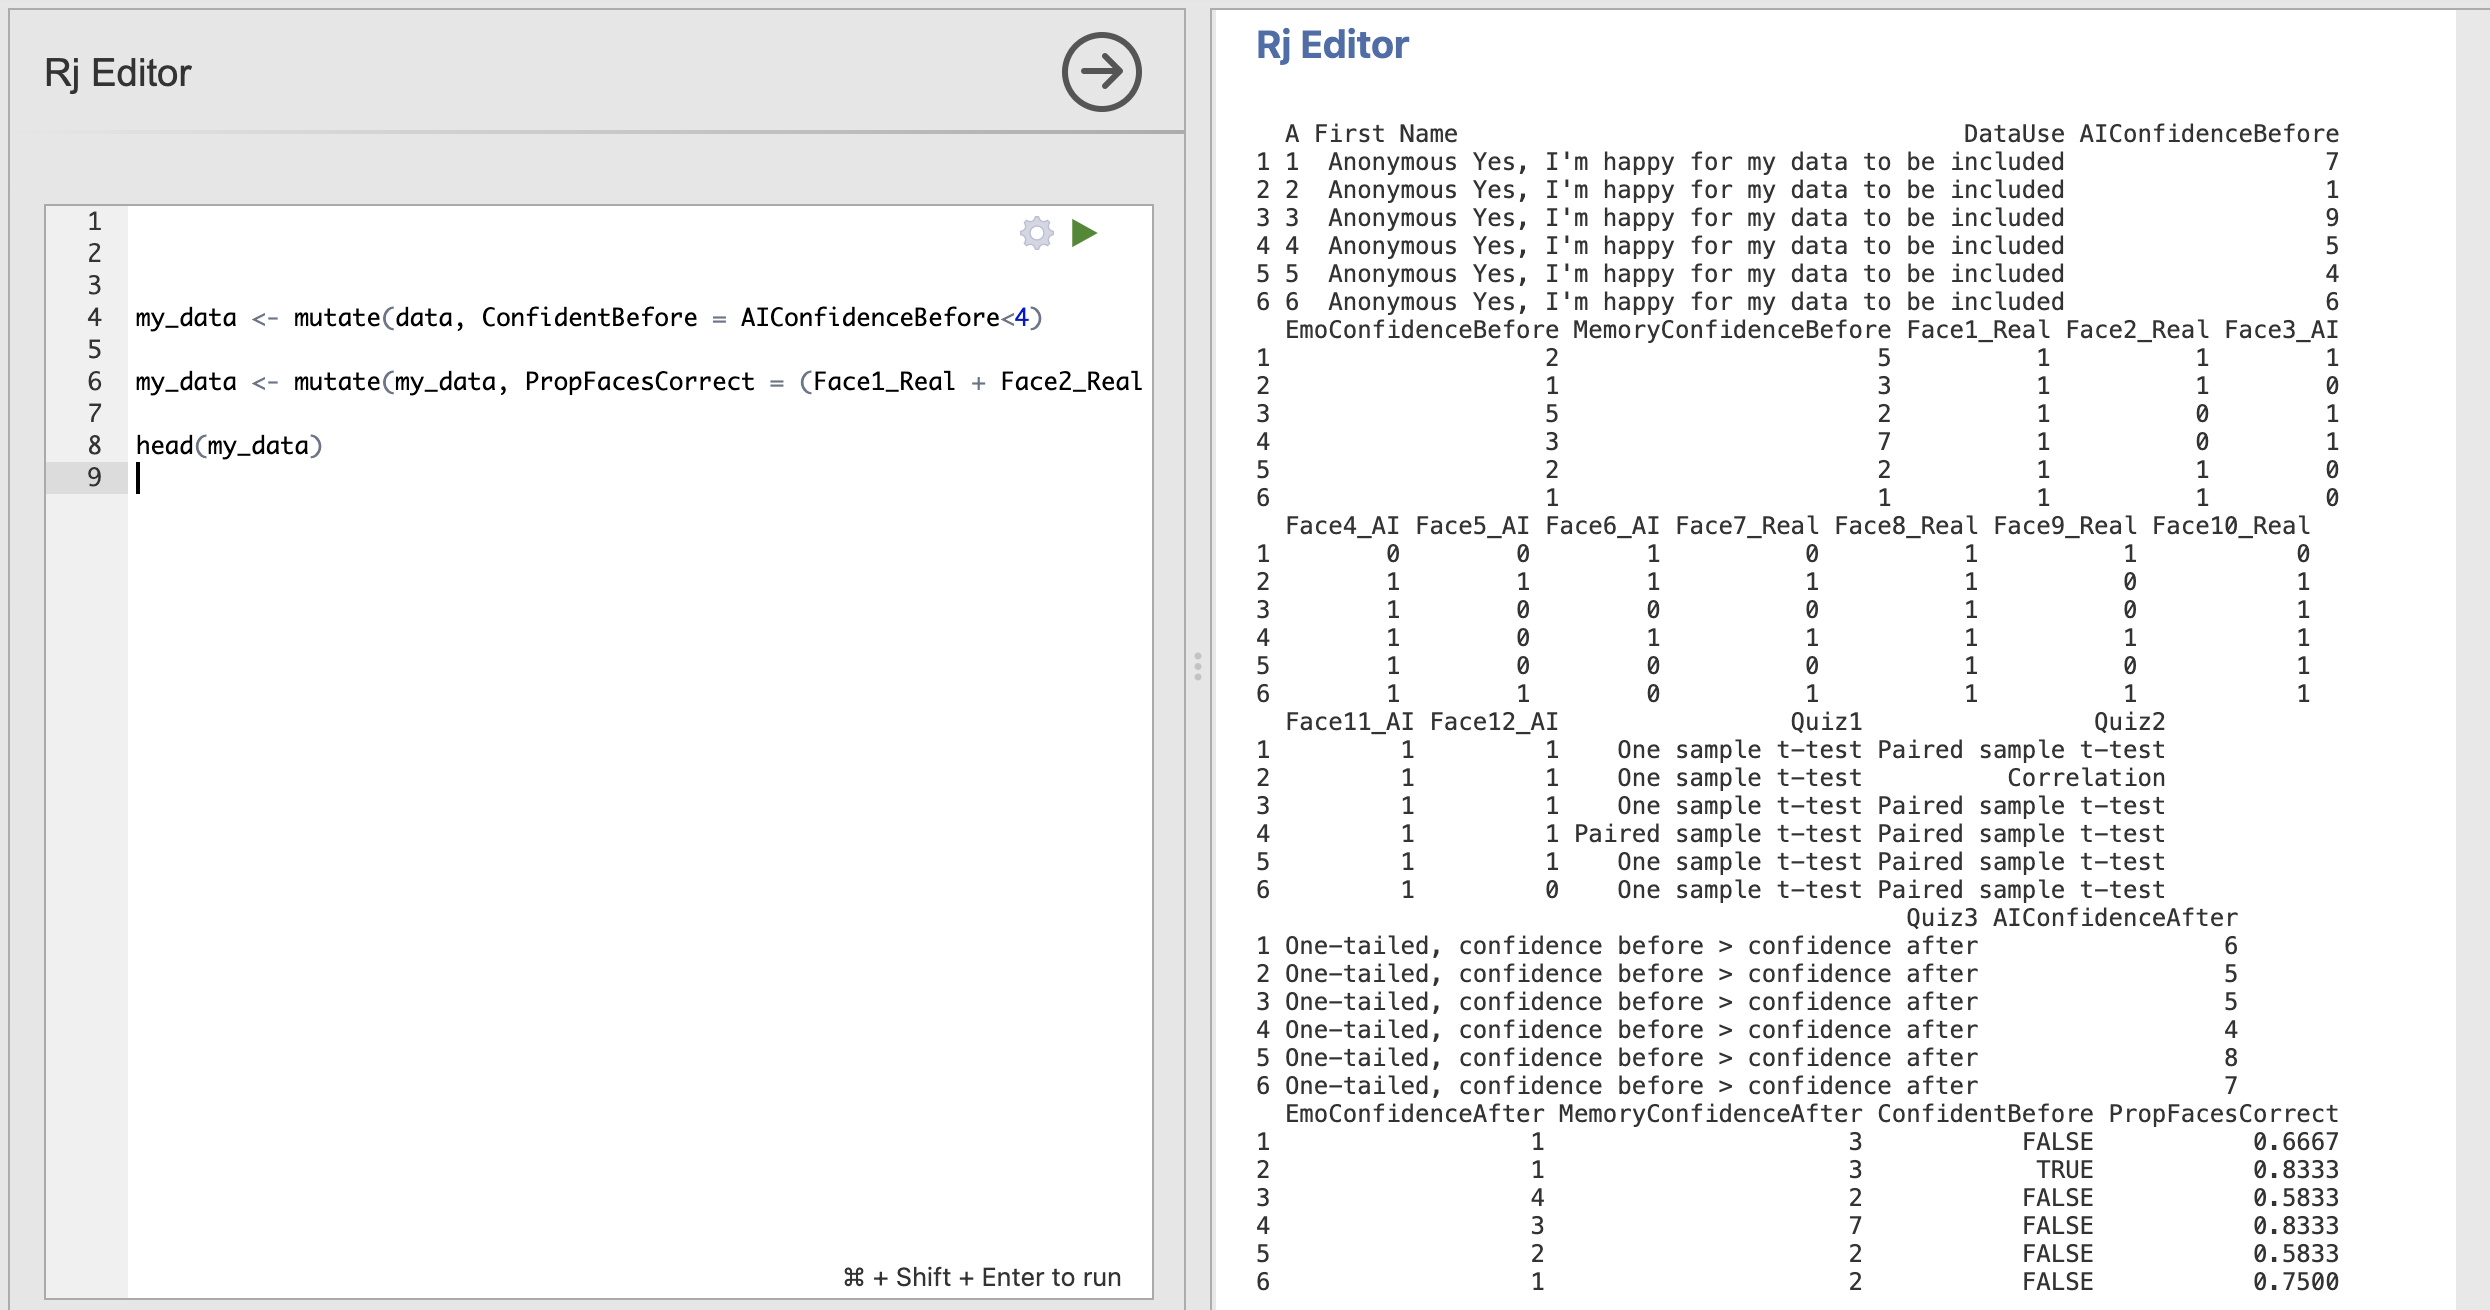The image size is (2490, 1310).
Task: Click line number 1 in the gutter
Action: (94, 222)
